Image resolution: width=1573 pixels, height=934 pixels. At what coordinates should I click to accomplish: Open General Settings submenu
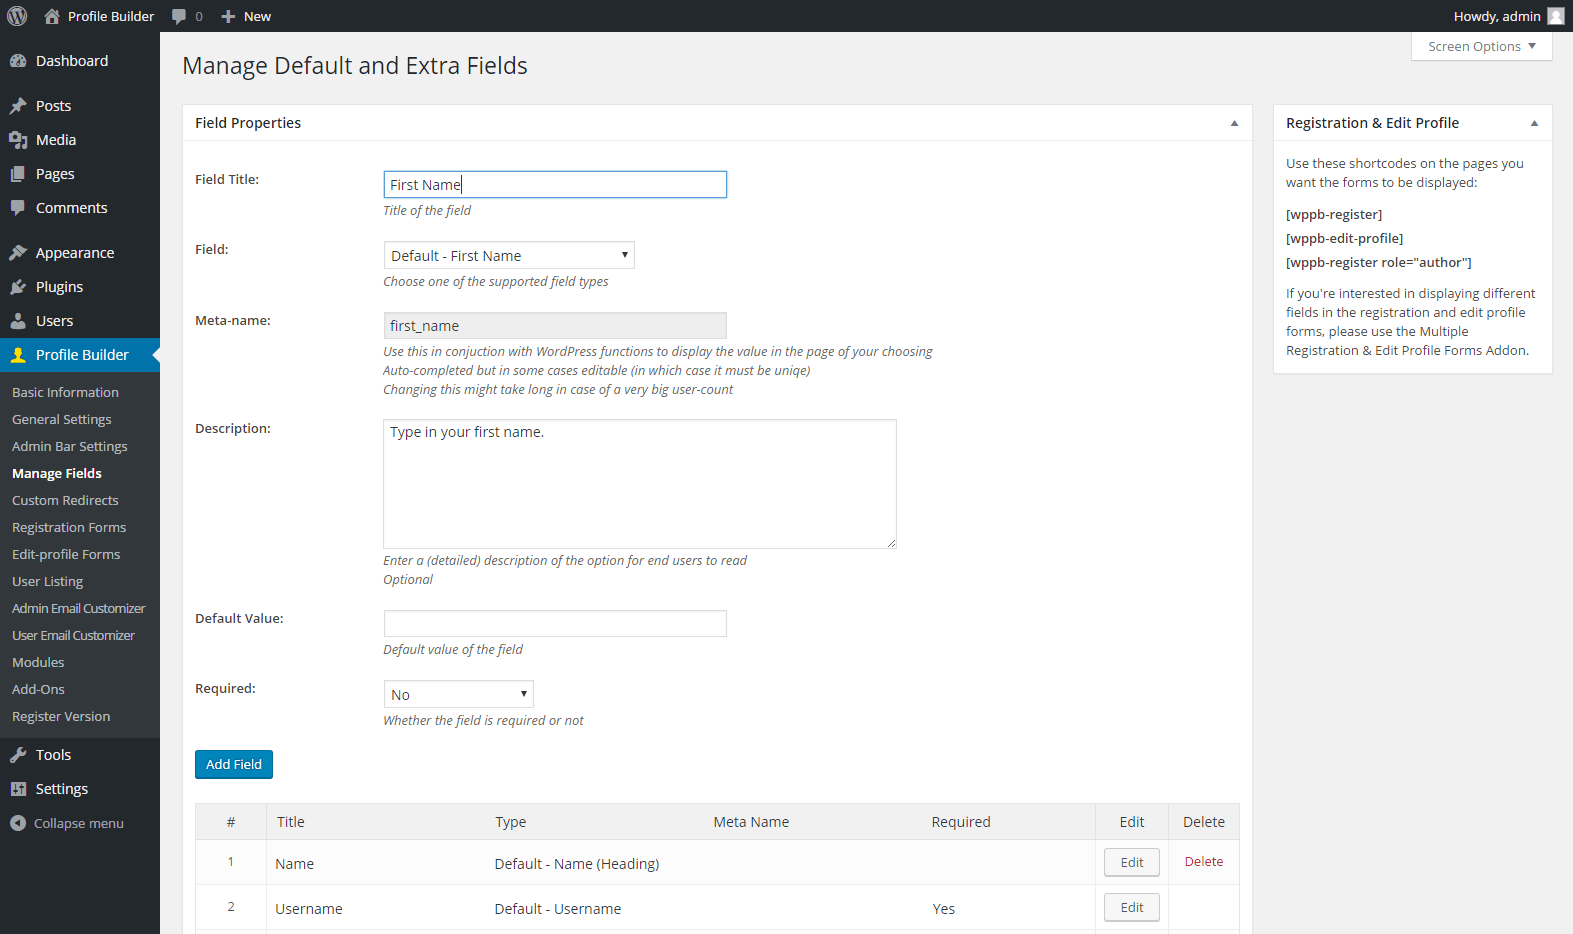(62, 420)
